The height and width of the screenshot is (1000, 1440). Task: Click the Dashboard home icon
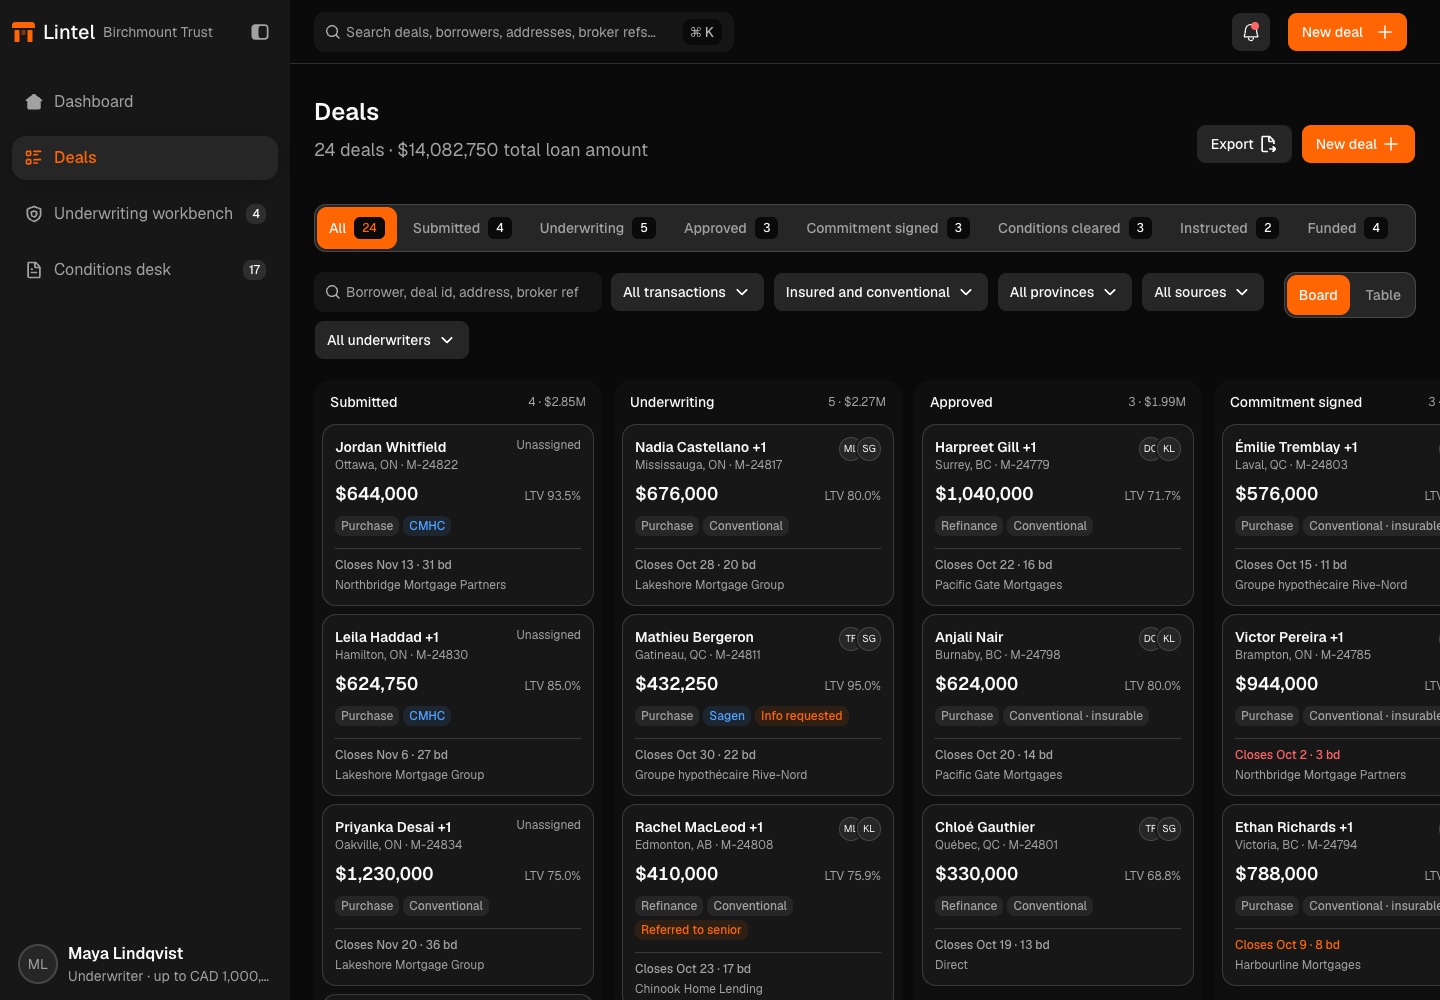pyautogui.click(x=34, y=101)
